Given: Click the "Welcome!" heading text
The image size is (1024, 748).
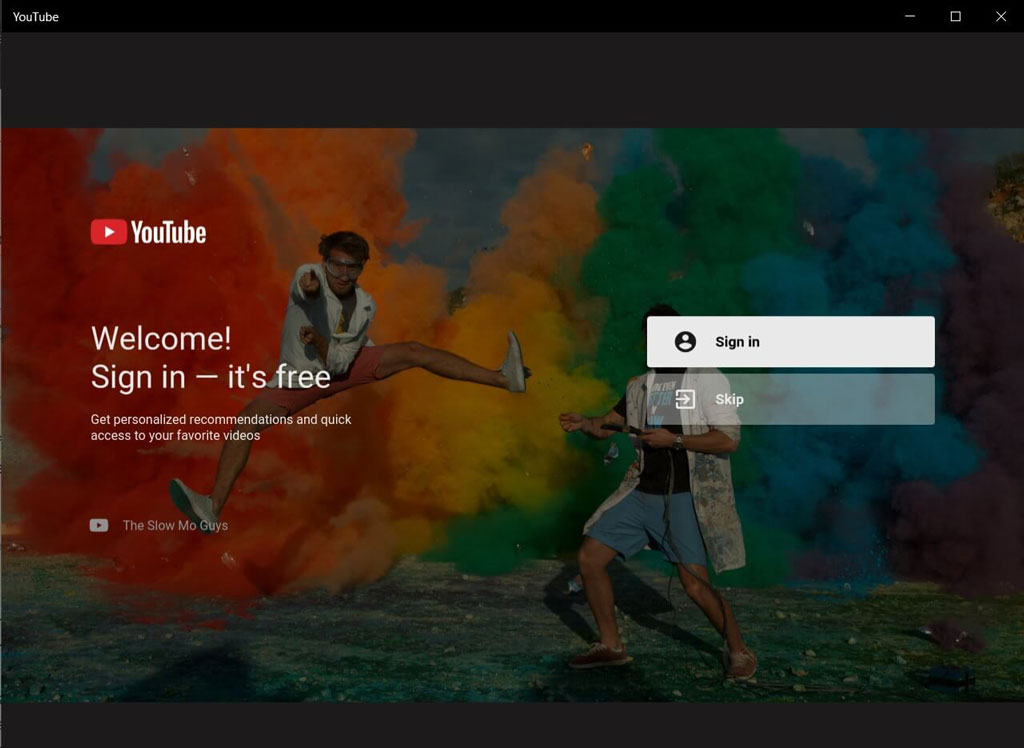Looking at the screenshot, I should [161, 338].
